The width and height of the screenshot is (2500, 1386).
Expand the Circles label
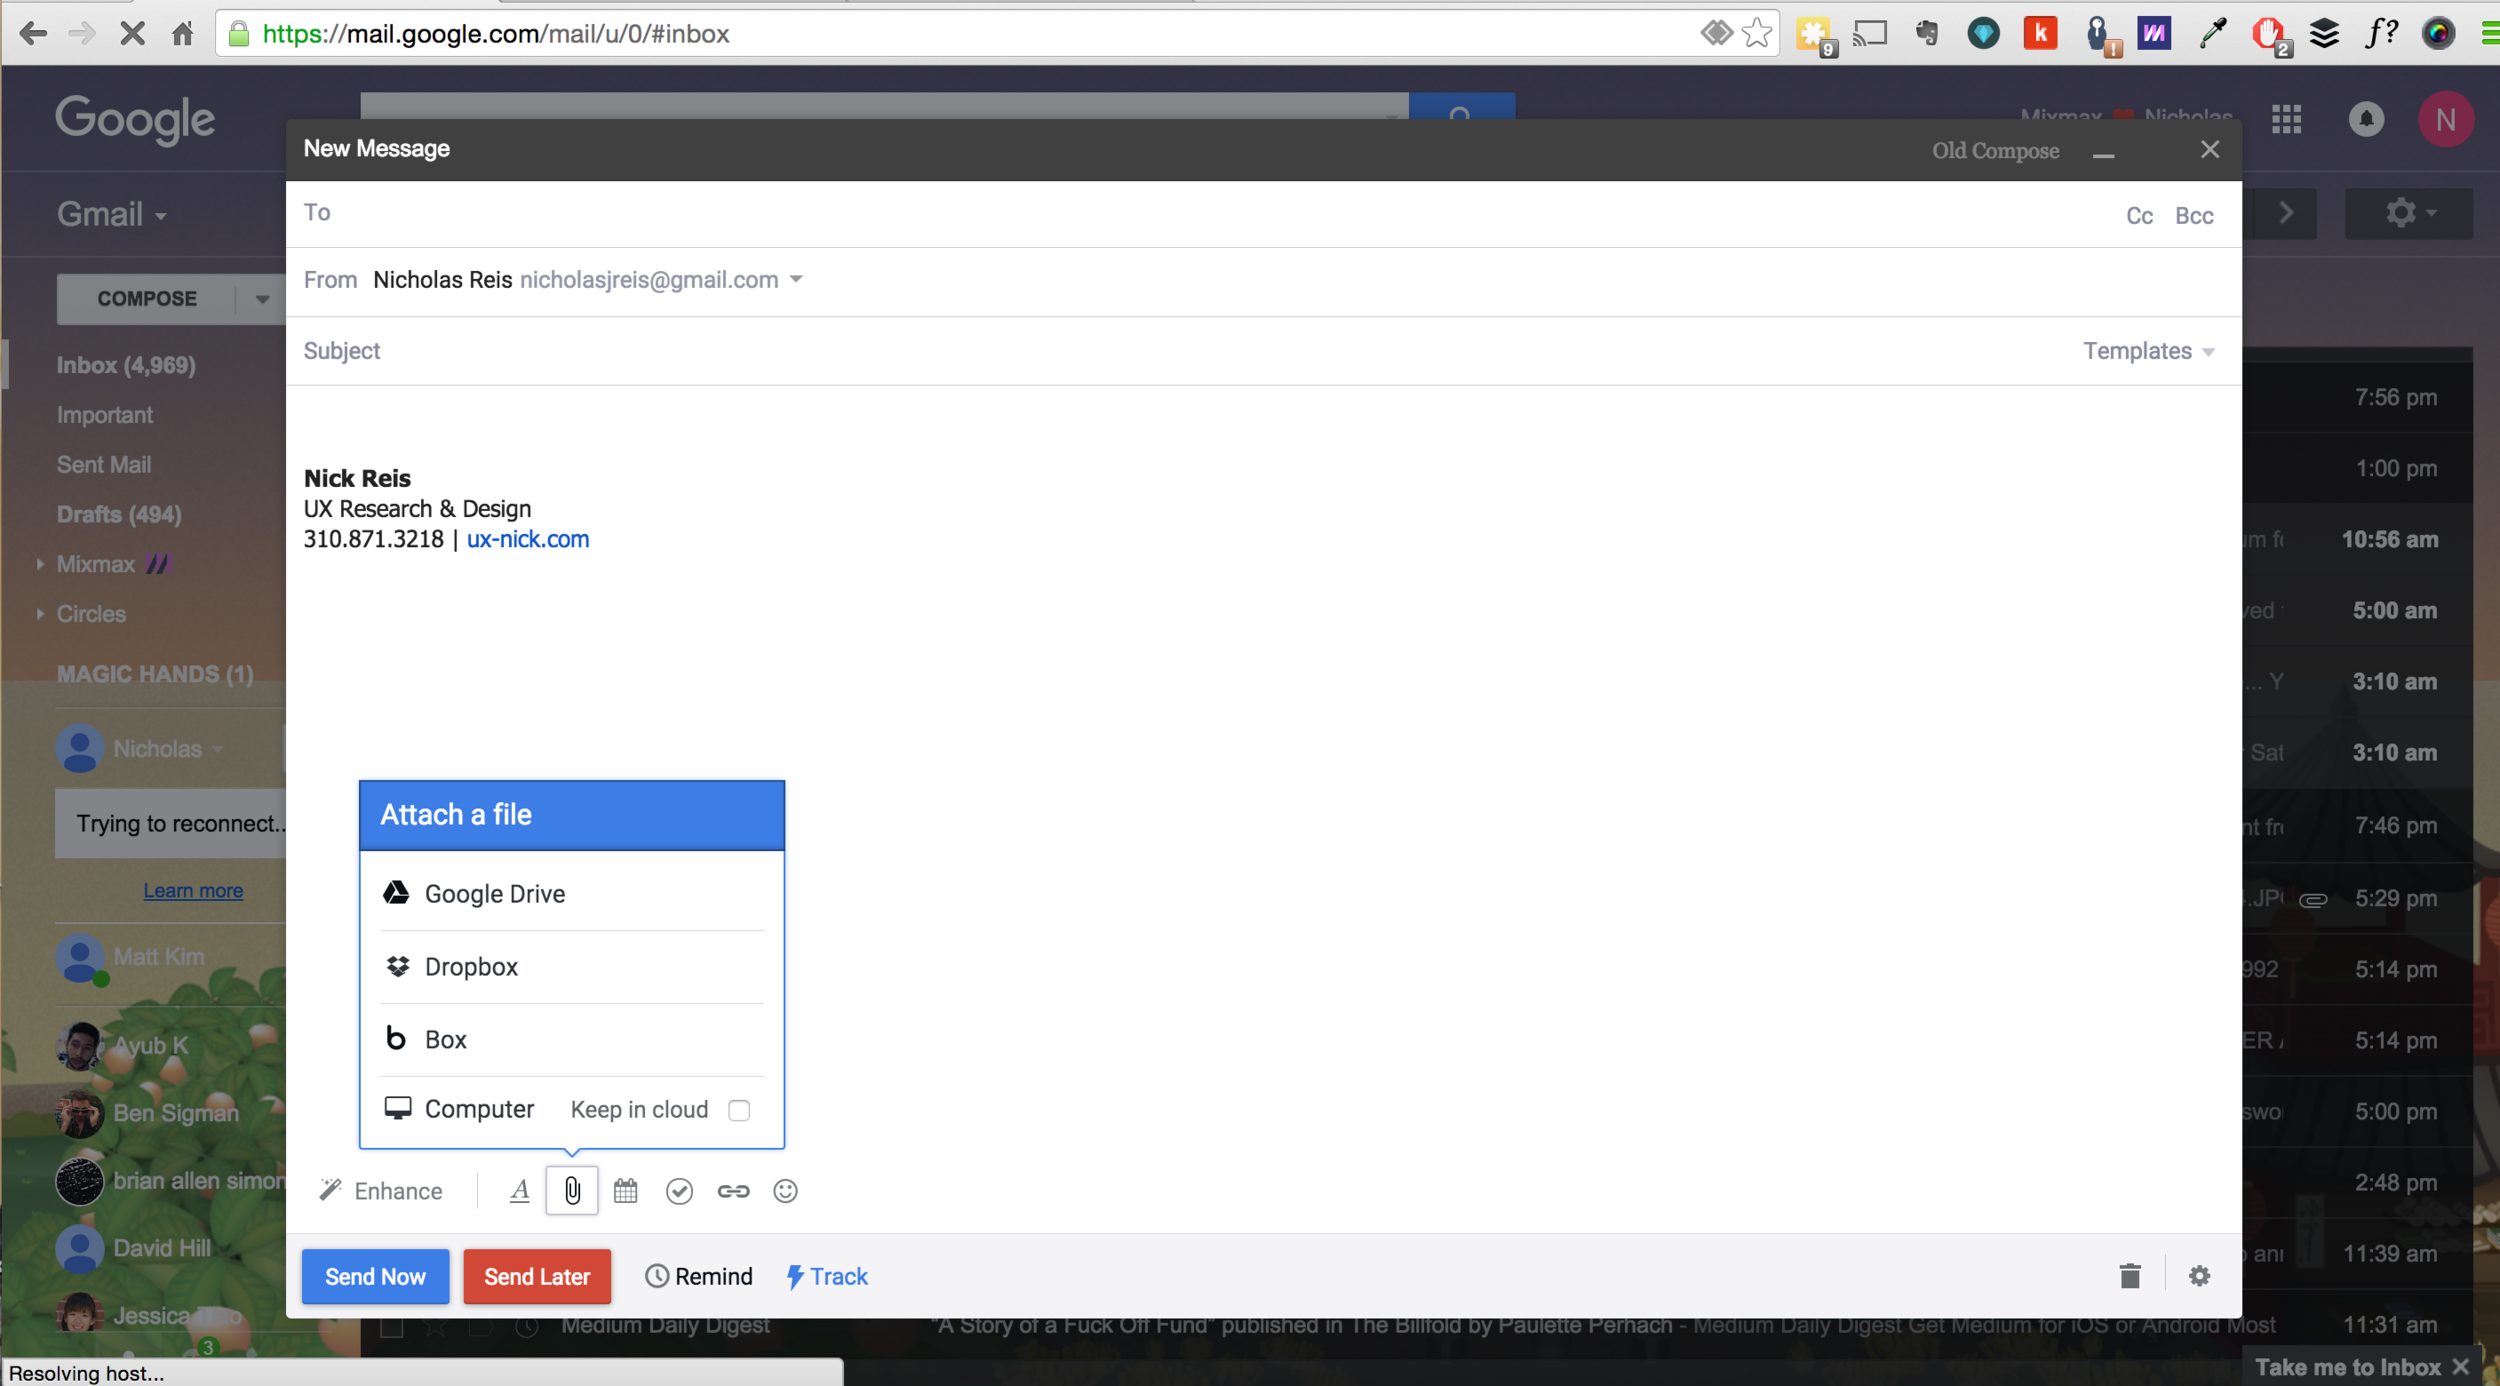click(x=40, y=614)
